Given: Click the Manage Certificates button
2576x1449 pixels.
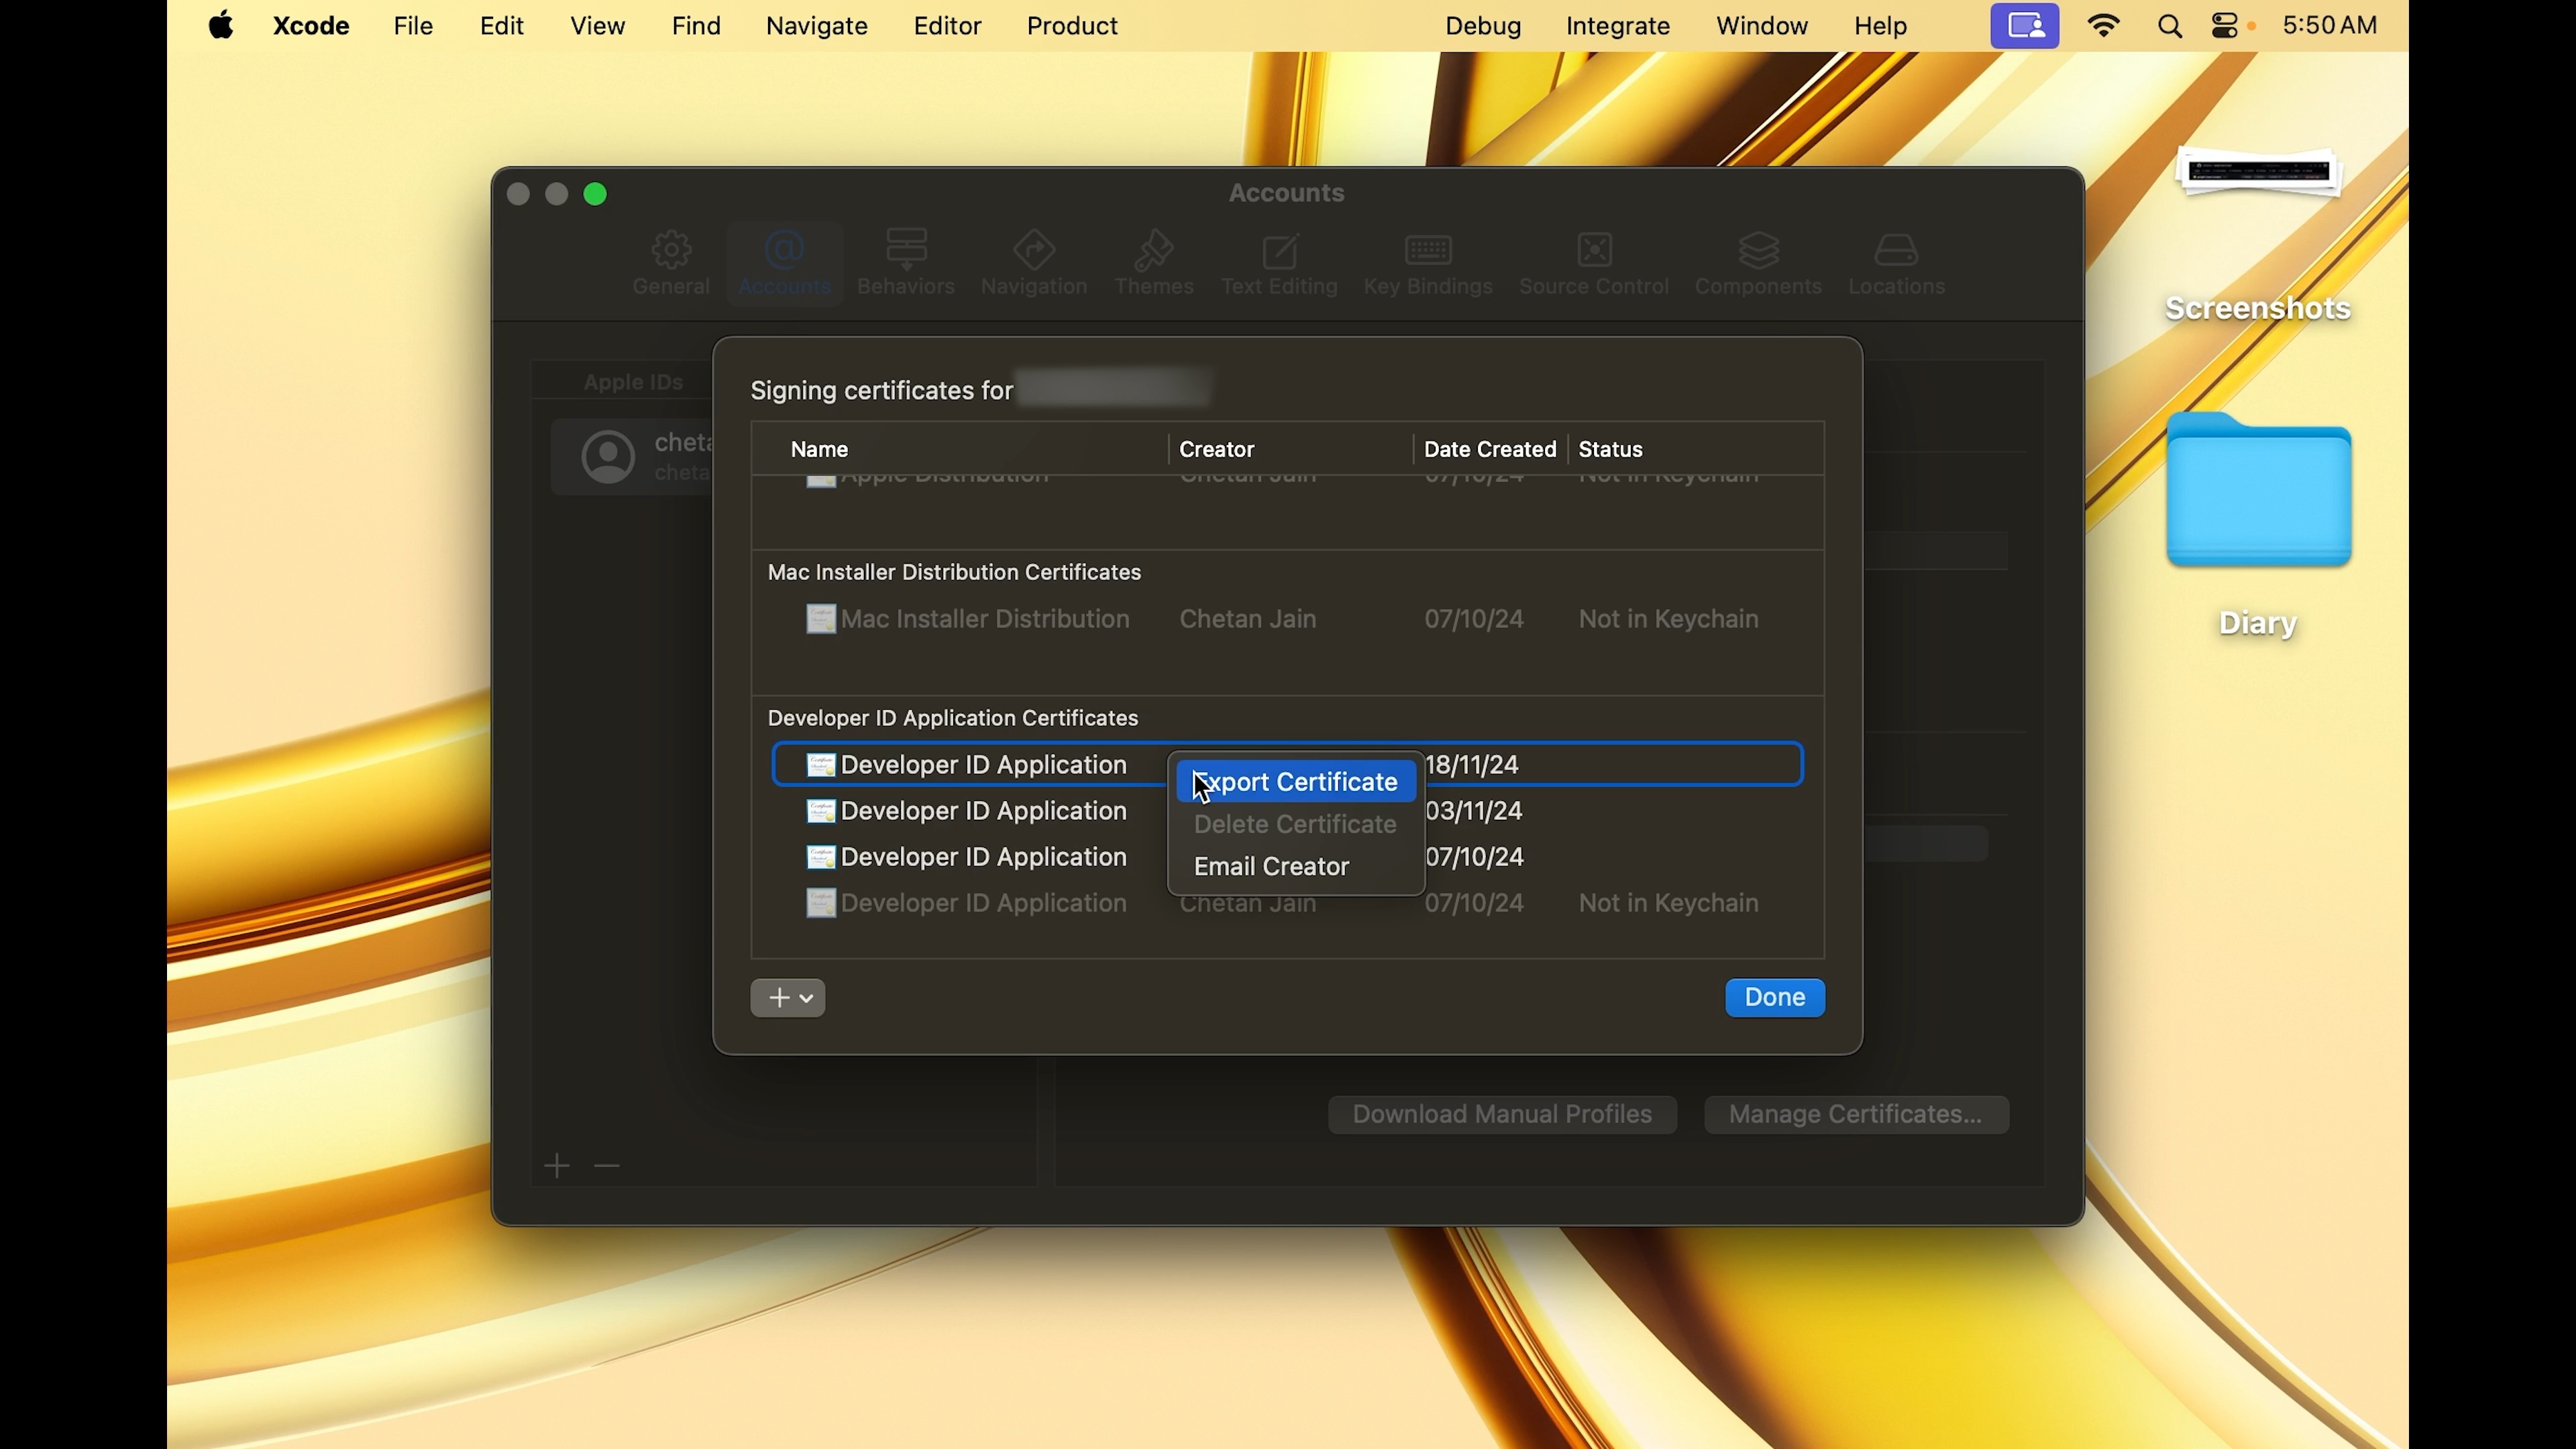Looking at the screenshot, I should 1856,1115.
